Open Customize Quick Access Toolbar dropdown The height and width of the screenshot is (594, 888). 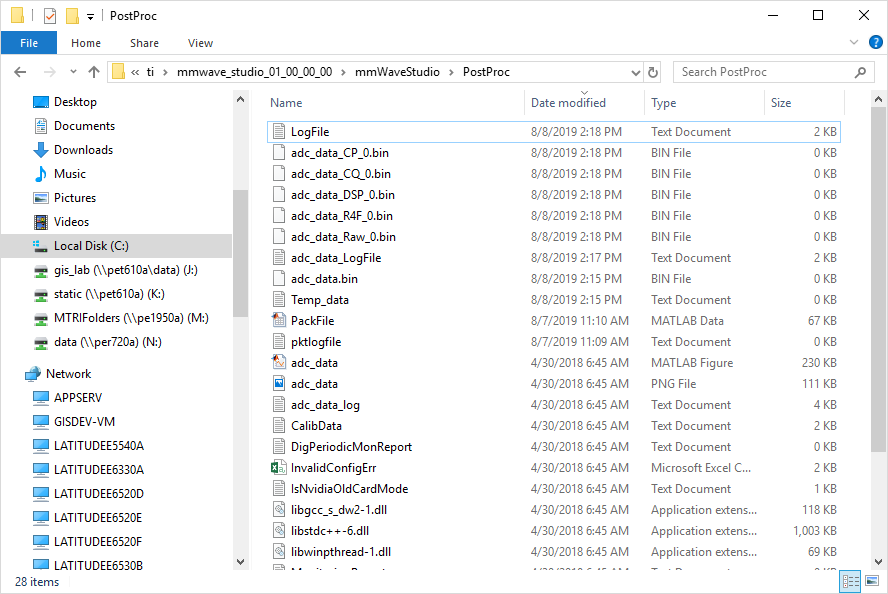(x=90, y=16)
